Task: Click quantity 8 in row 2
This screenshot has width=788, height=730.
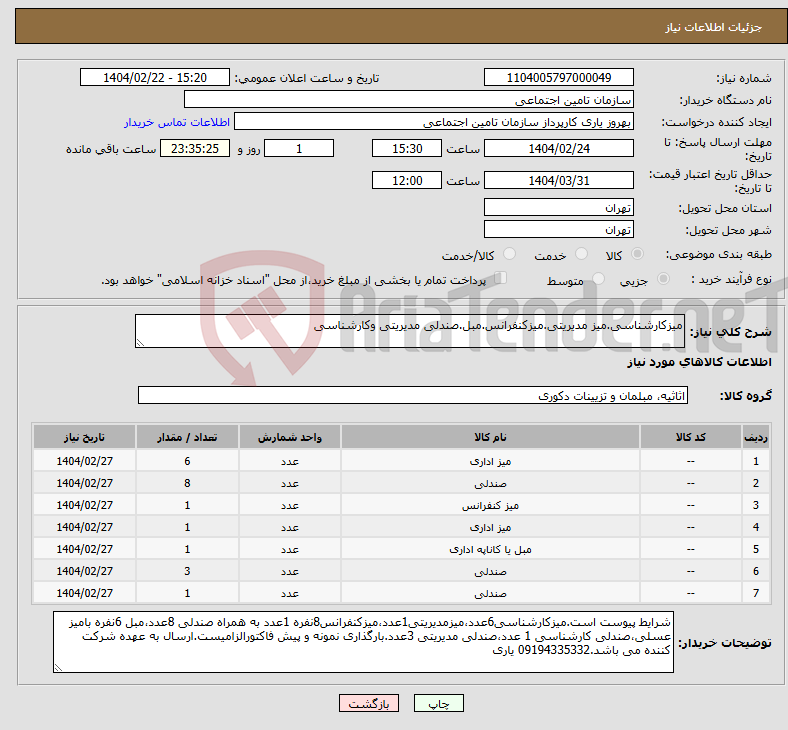Action: point(187,483)
